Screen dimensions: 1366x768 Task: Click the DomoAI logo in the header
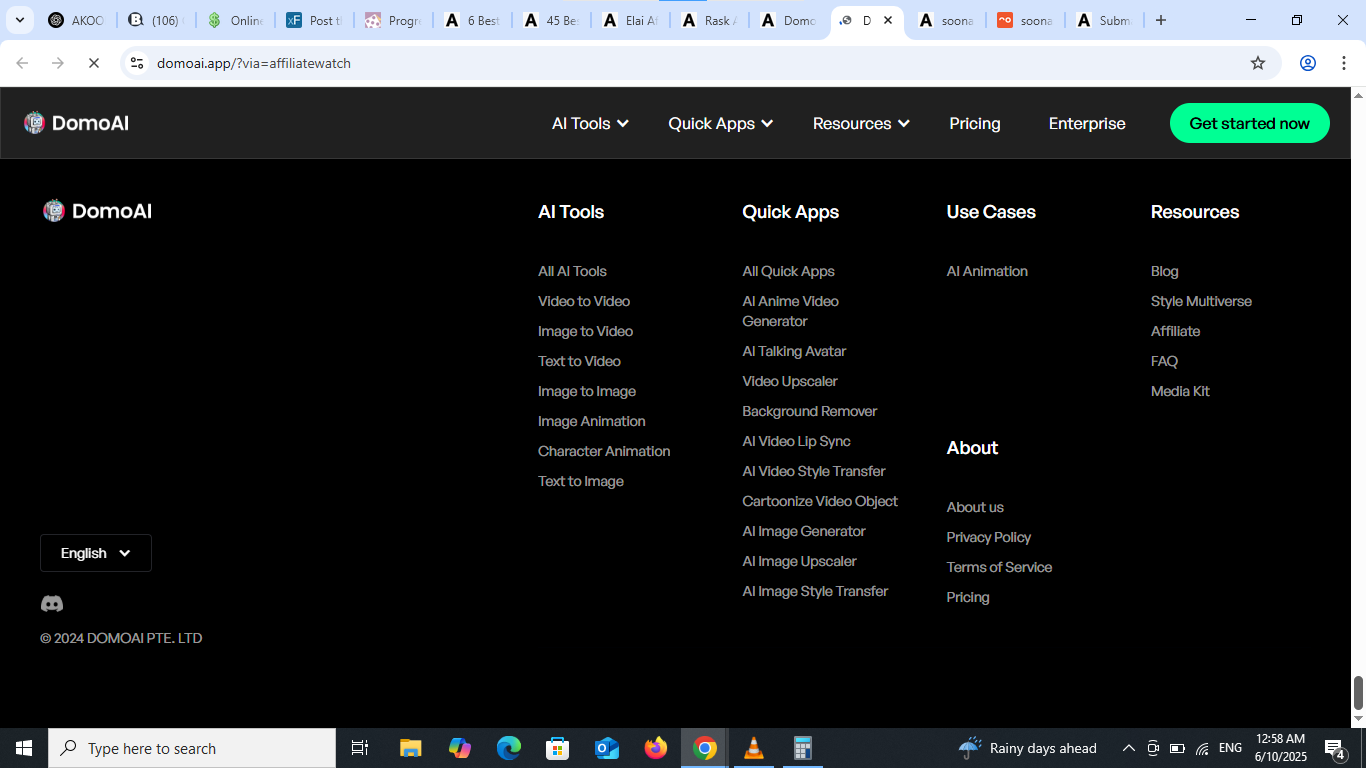coord(76,123)
